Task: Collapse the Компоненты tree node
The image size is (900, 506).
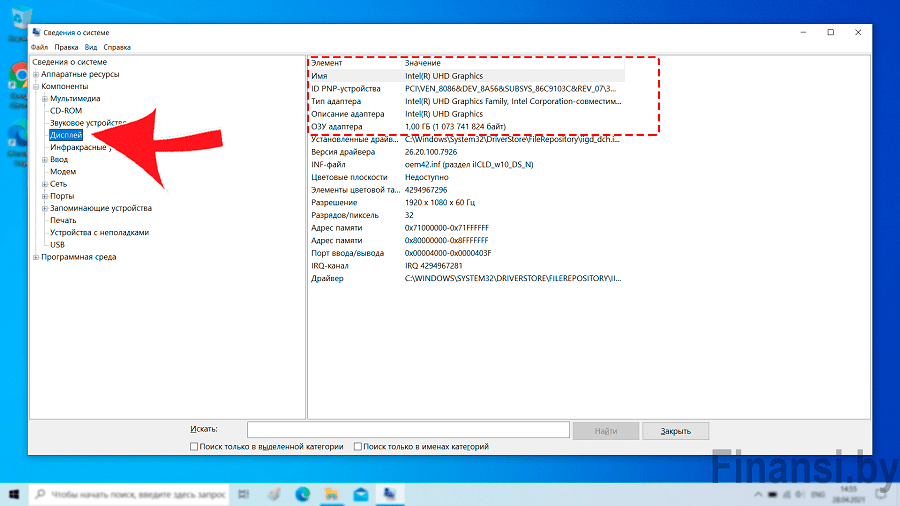Action: [36, 87]
